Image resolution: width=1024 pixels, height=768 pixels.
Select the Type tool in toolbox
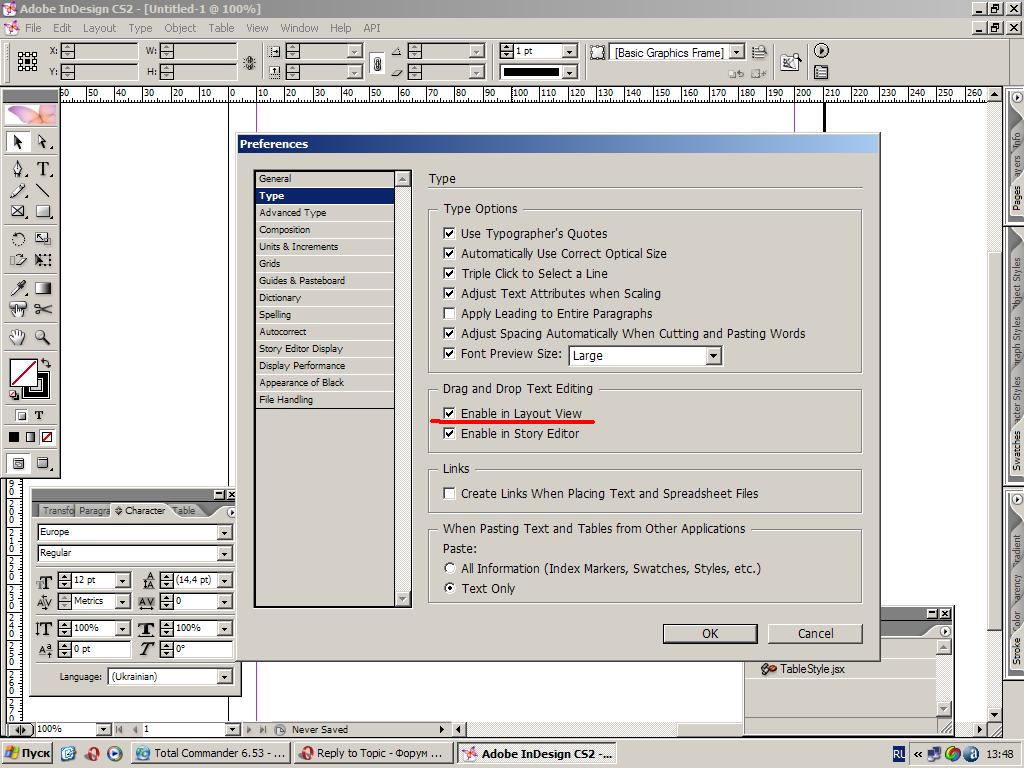pos(42,169)
